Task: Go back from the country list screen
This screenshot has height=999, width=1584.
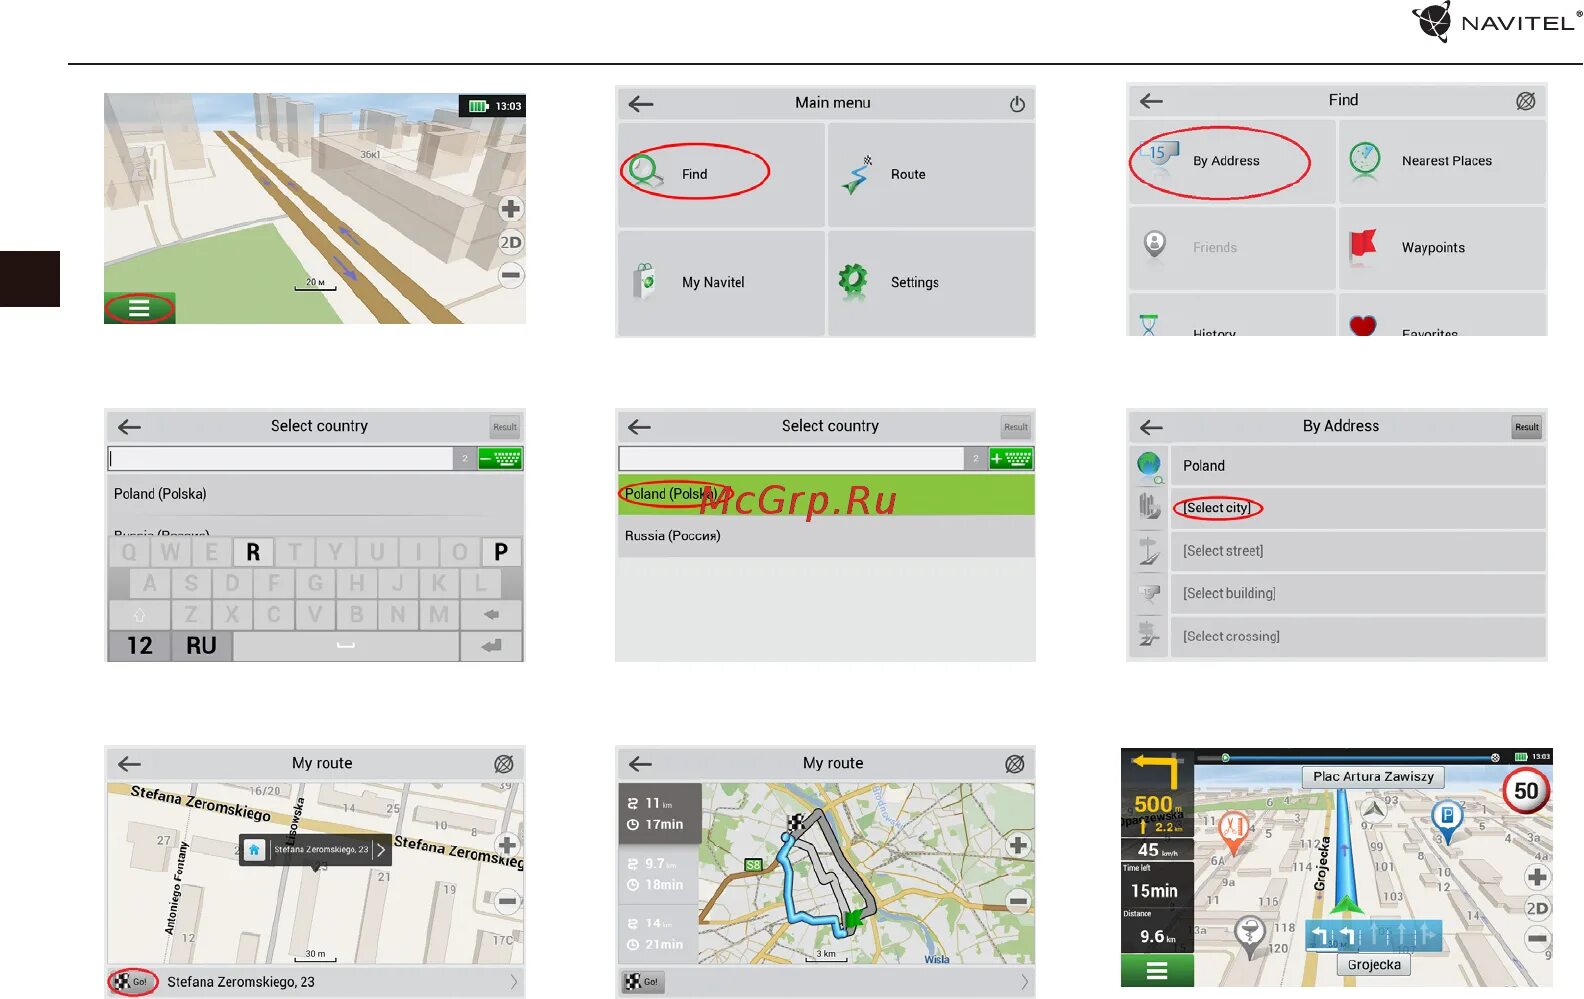Action: pos(640,427)
